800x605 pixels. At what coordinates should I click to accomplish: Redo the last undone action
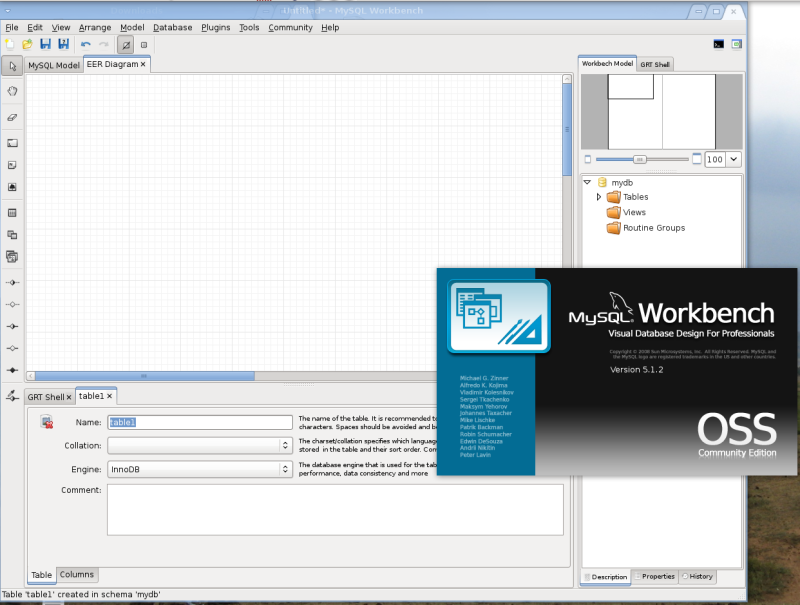(x=104, y=44)
